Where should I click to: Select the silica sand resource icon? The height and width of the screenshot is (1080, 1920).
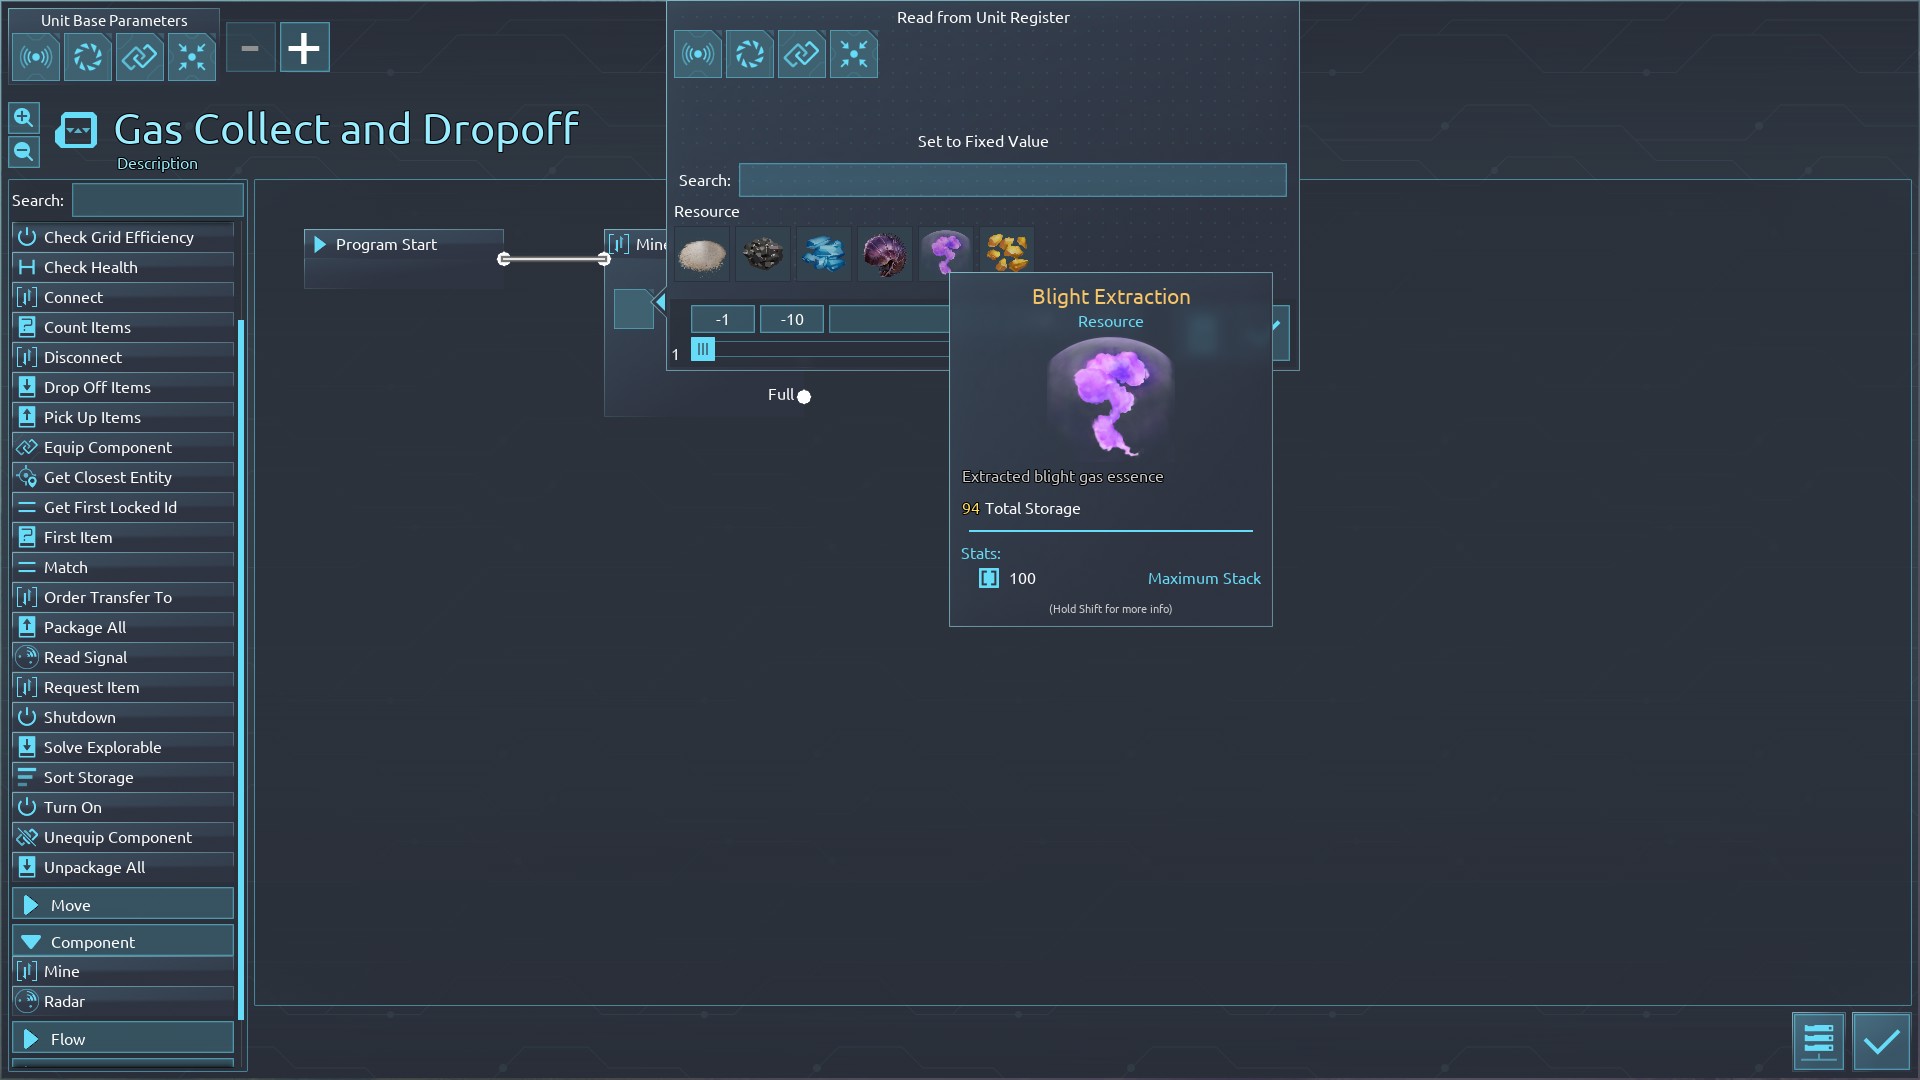pos(702,254)
